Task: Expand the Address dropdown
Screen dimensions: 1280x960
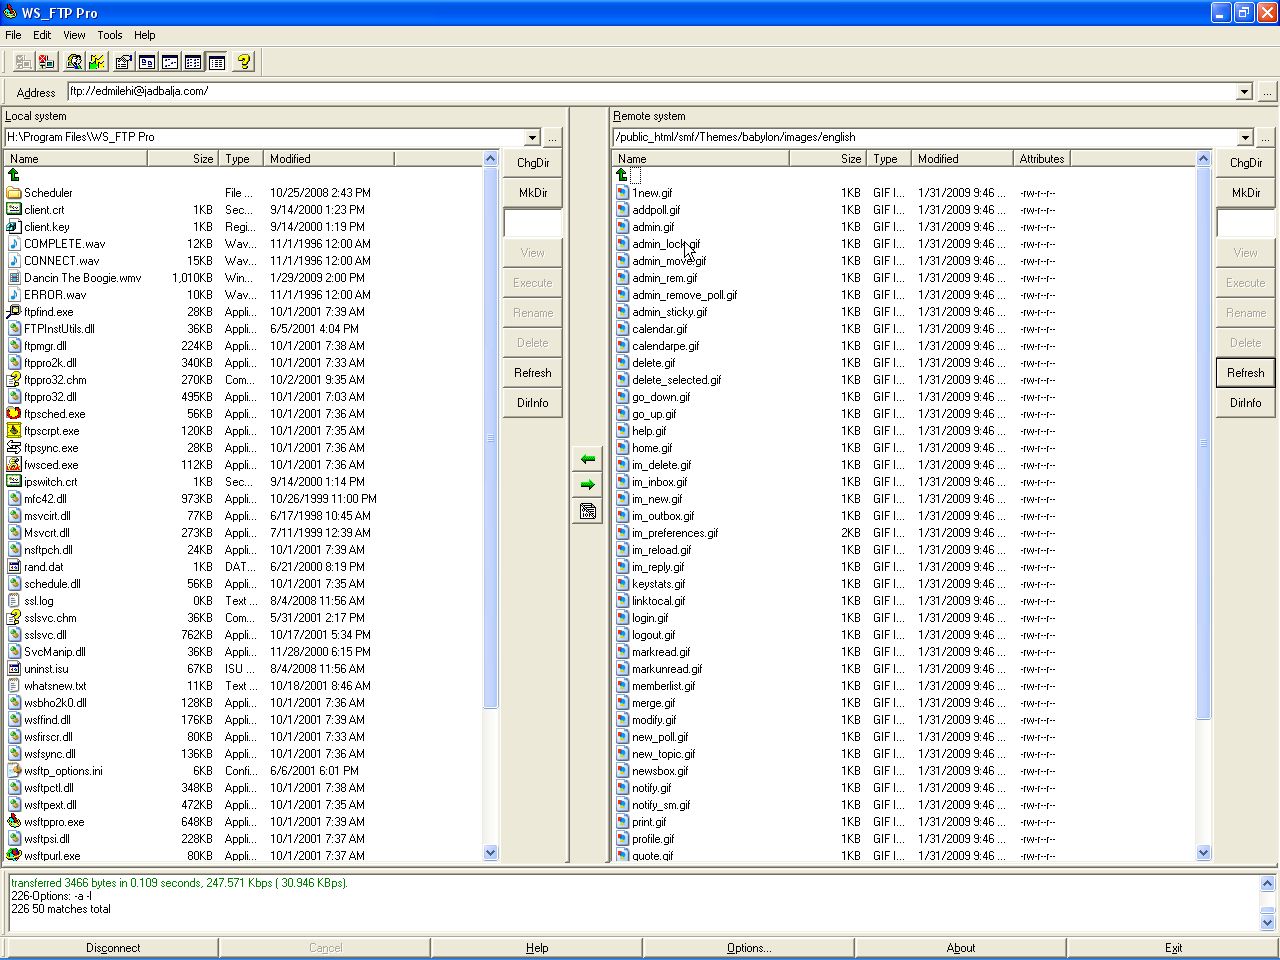Action: pos(1244,91)
